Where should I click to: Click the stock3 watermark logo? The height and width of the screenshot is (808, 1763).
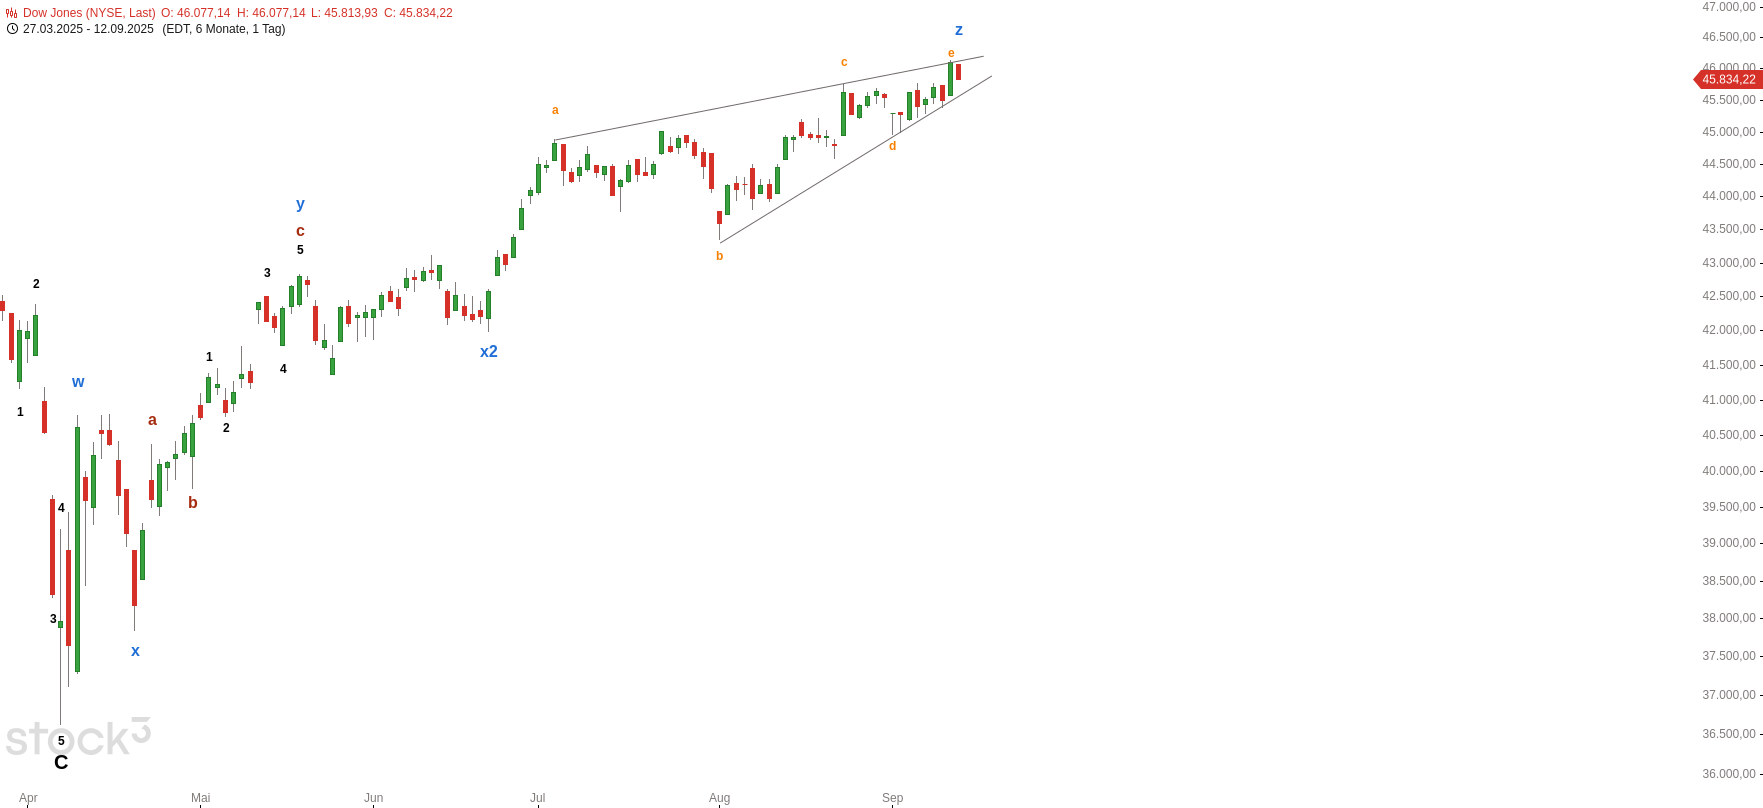77,738
